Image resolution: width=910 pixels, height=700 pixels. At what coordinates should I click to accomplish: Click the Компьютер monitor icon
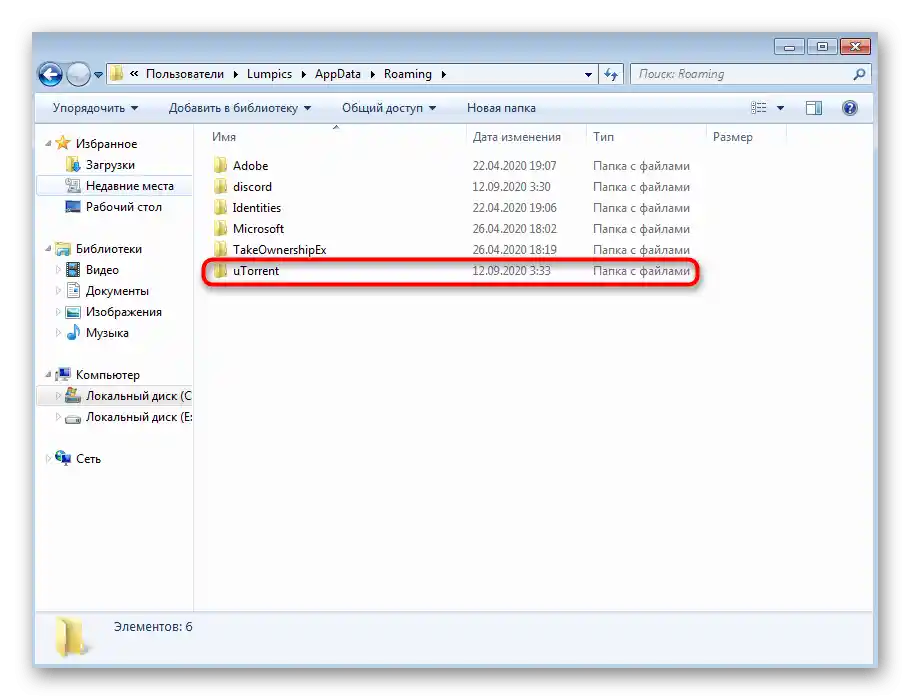[x=63, y=374]
